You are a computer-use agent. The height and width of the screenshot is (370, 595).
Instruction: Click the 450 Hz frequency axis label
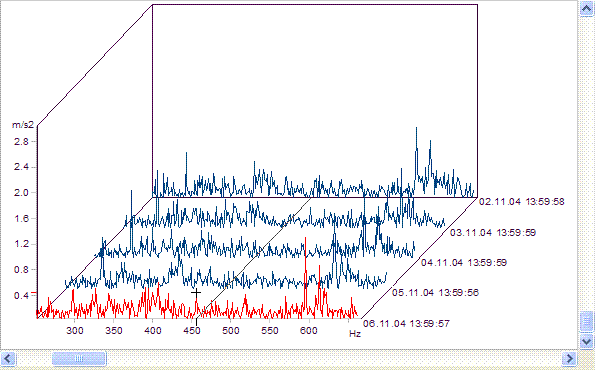click(192, 331)
